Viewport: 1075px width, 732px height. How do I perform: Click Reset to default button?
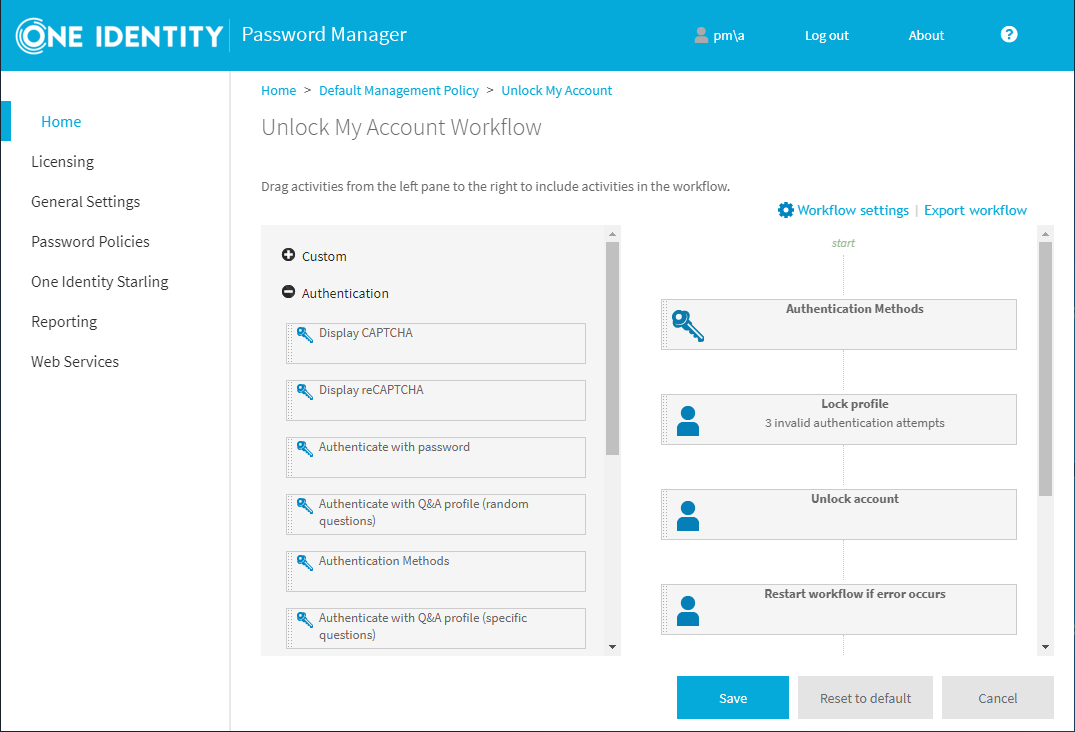pos(865,698)
